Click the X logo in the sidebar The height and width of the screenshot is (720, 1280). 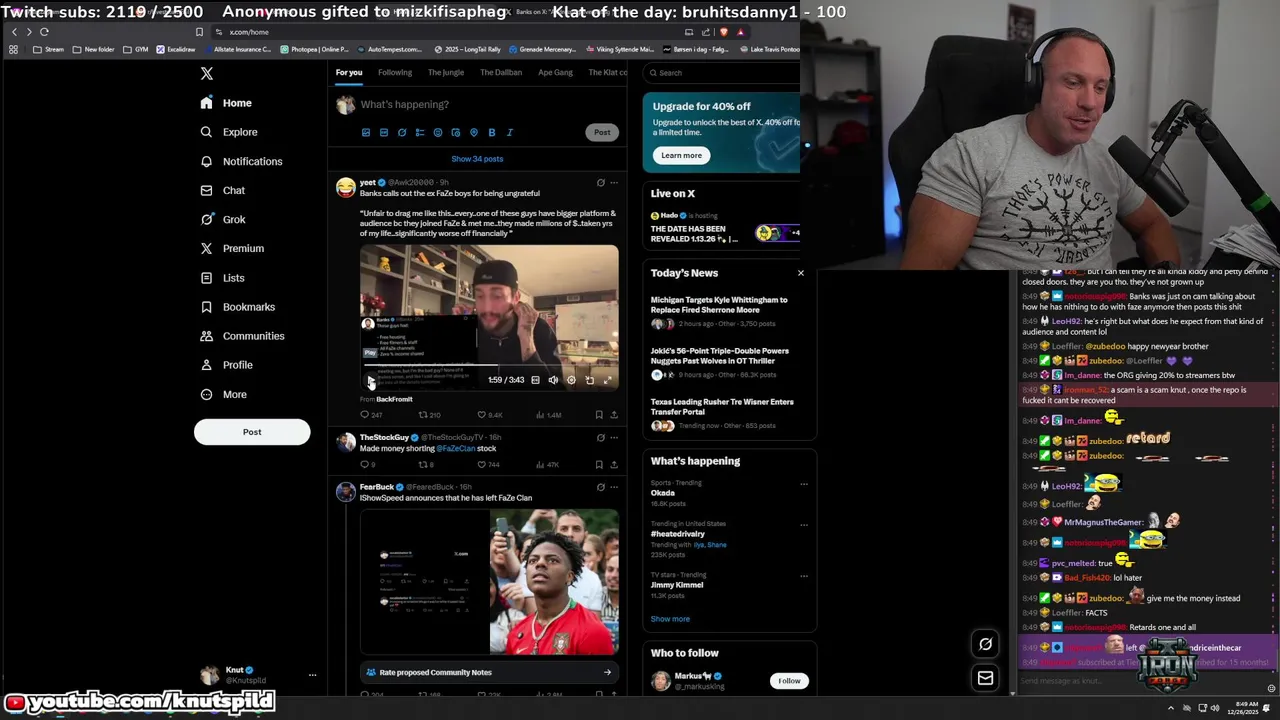[207, 74]
